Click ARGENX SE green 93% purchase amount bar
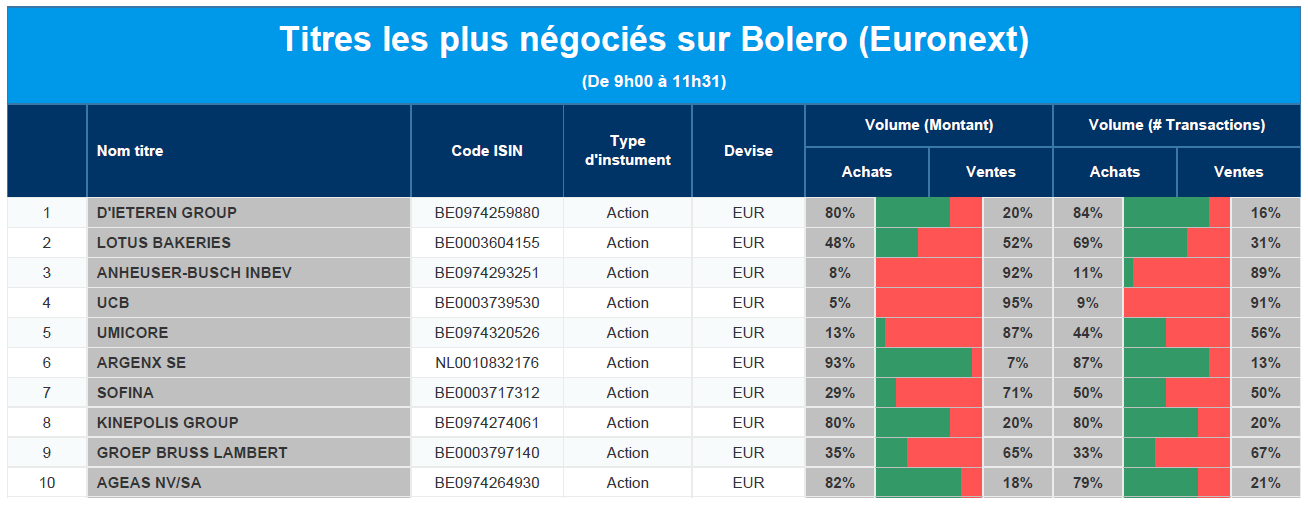The width and height of the screenshot is (1308, 506). (x=923, y=363)
